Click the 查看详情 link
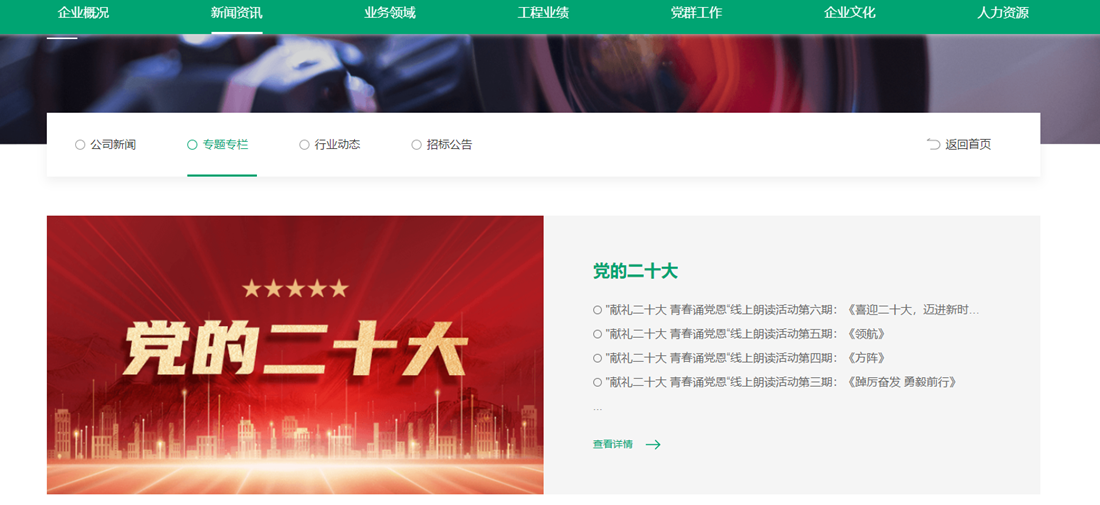1100x505 pixels. click(612, 444)
